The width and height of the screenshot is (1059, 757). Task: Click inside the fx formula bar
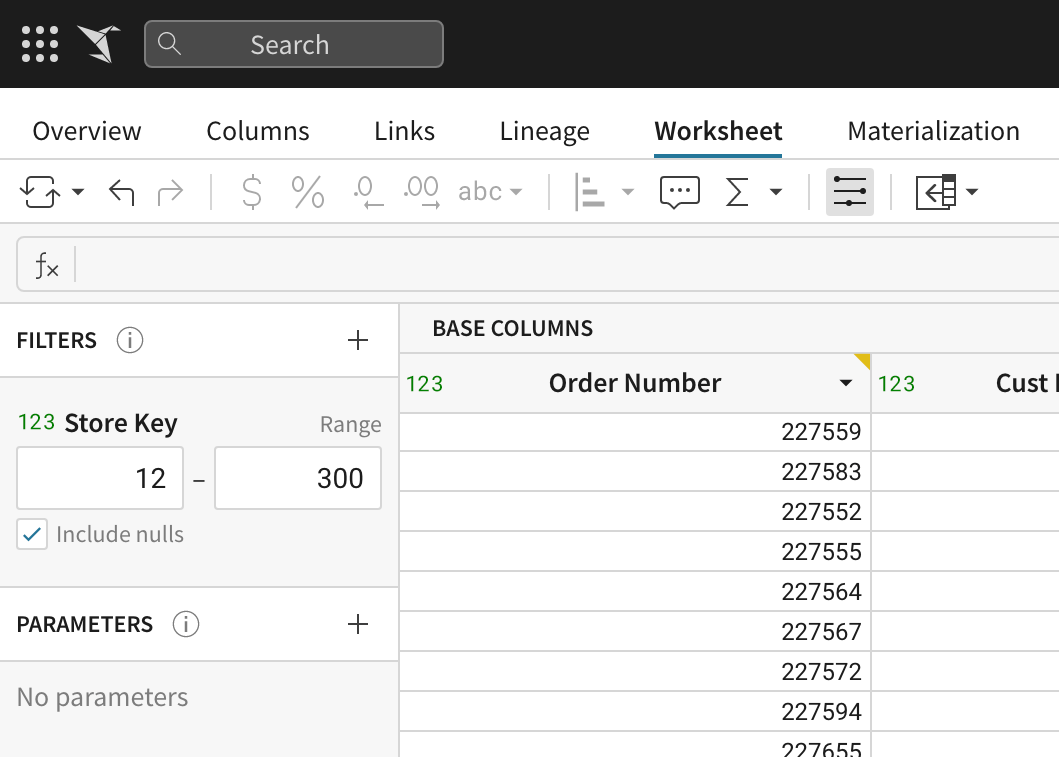(x=566, y=264)
